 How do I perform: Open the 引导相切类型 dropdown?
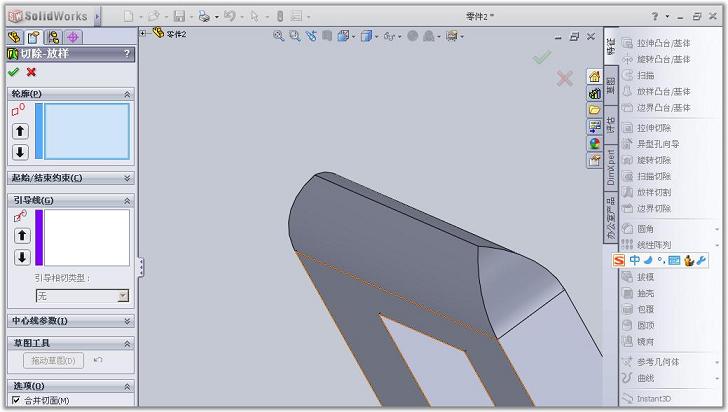[123, 296]
